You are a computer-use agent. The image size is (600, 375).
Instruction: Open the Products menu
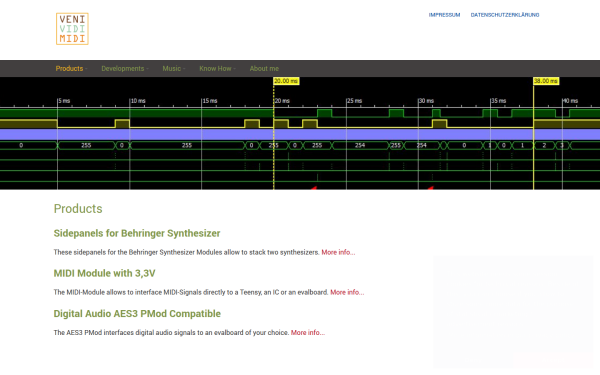71,68
